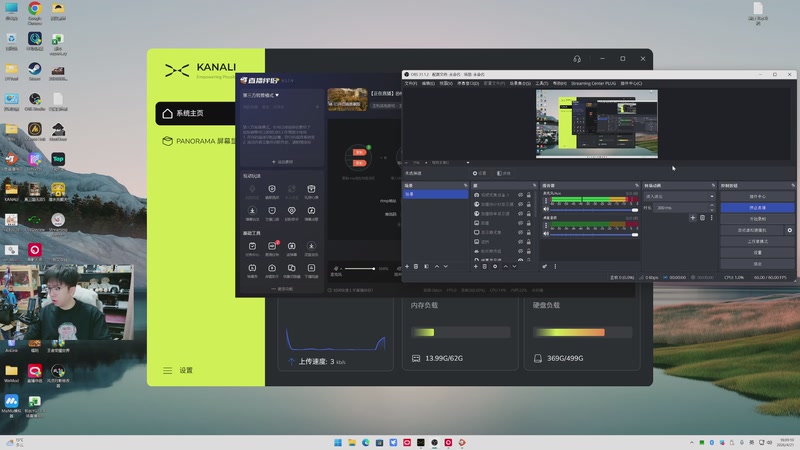Open red-badged tool icon in 直播伴侣 basic tools
The width and height of the screenshot is (800, 450).
point(272,246)
